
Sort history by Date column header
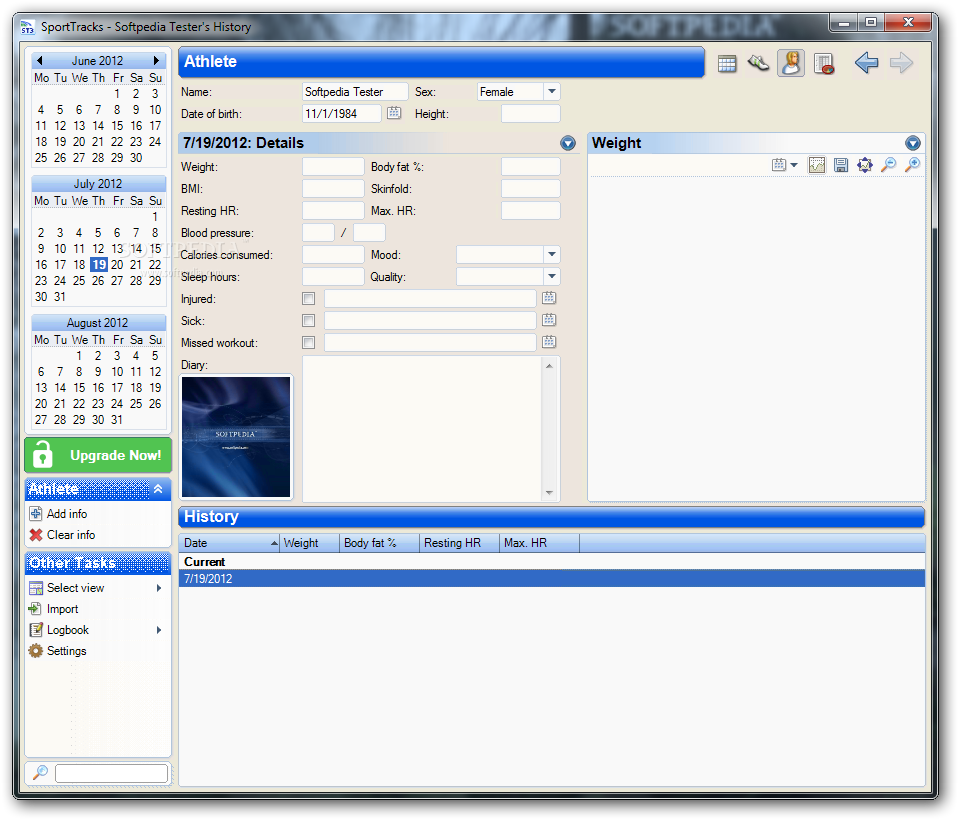click(230, 542)
